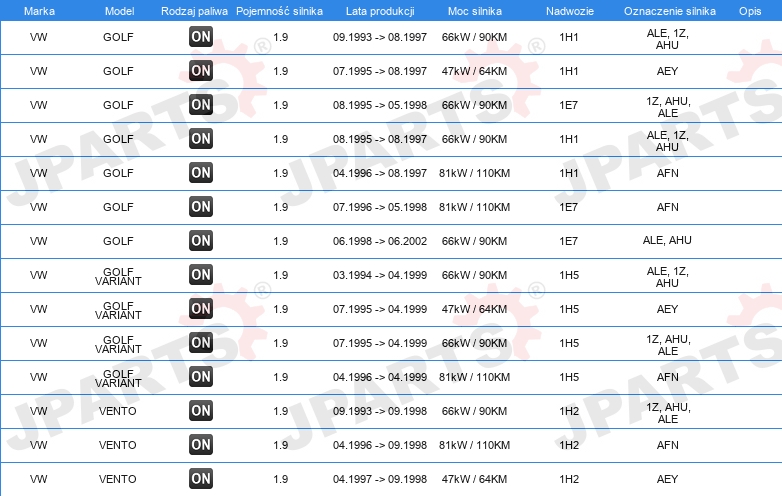Click ON fuel icon in row 04.1996 -> 08.1997
Viewport: 782px width, 496px height.
(x=201, y=172)
